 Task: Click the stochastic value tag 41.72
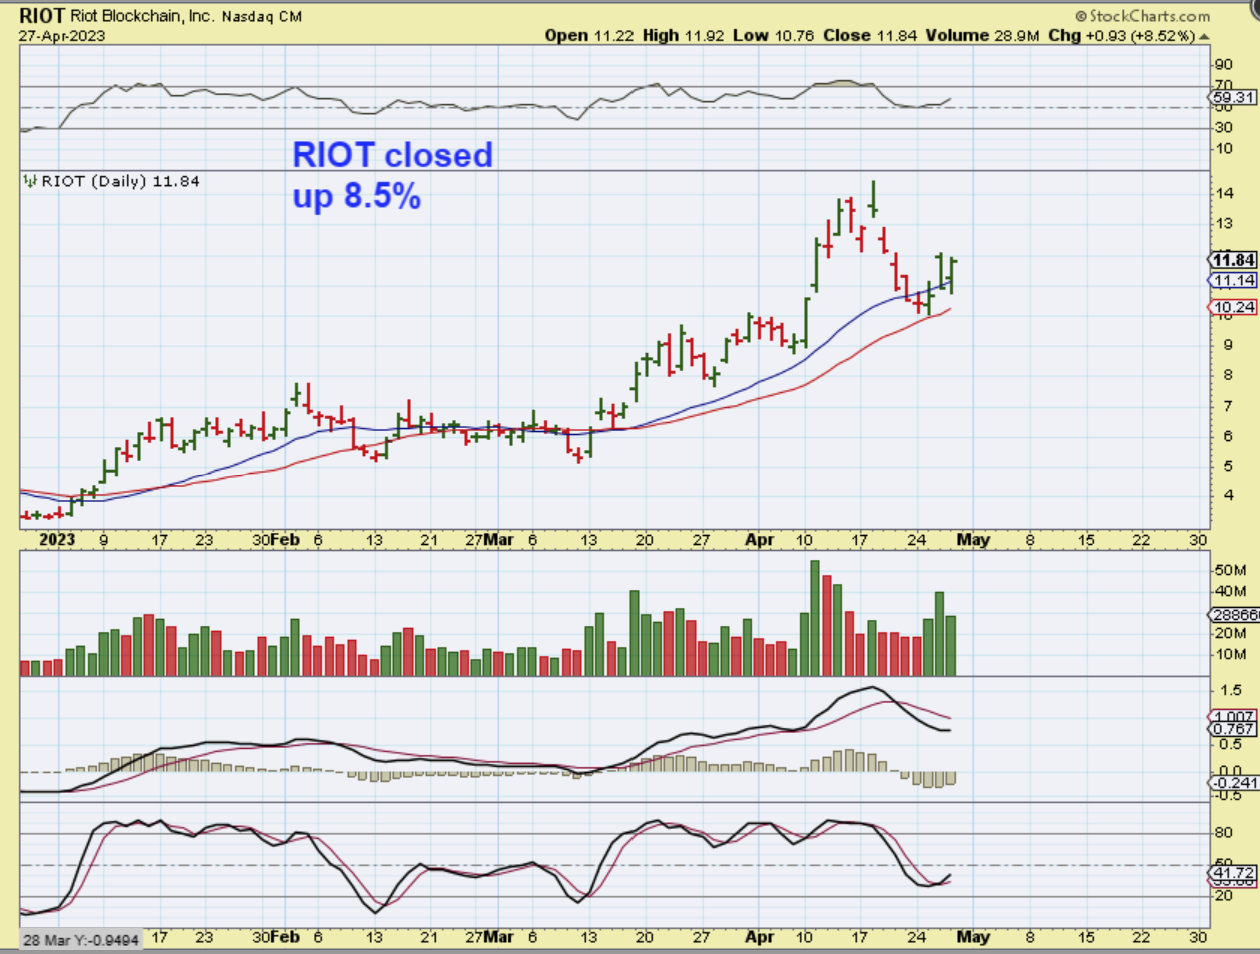[x=1234, y=873]
